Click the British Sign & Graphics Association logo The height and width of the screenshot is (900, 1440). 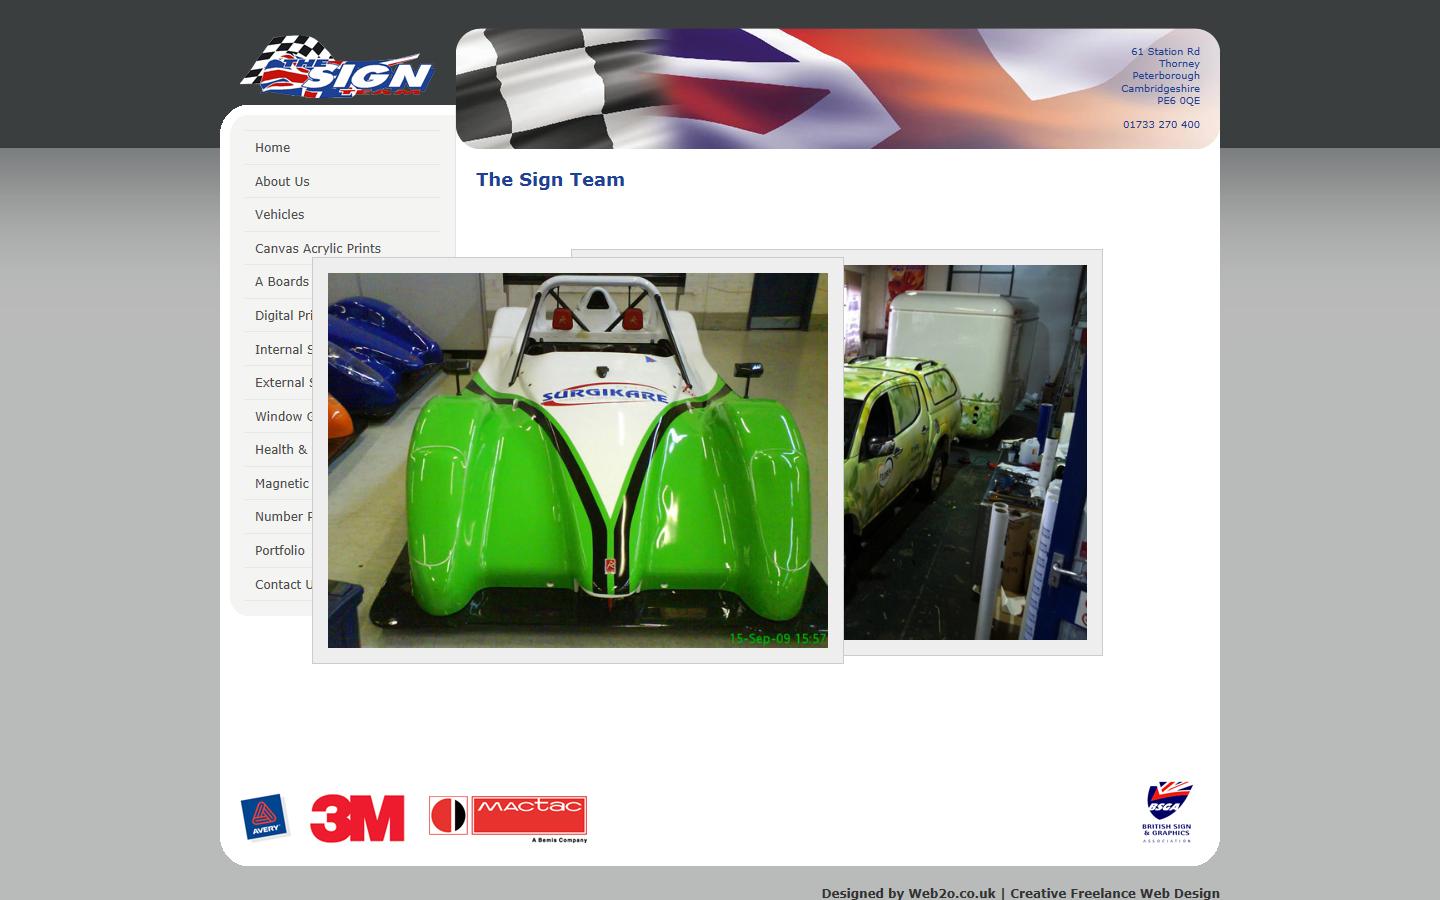point(1167,812)
